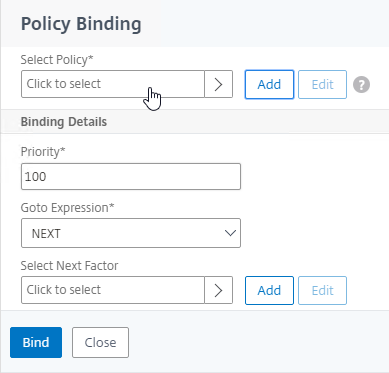Click the blue Bind button

pyautogui.click(x=36, y=342)
